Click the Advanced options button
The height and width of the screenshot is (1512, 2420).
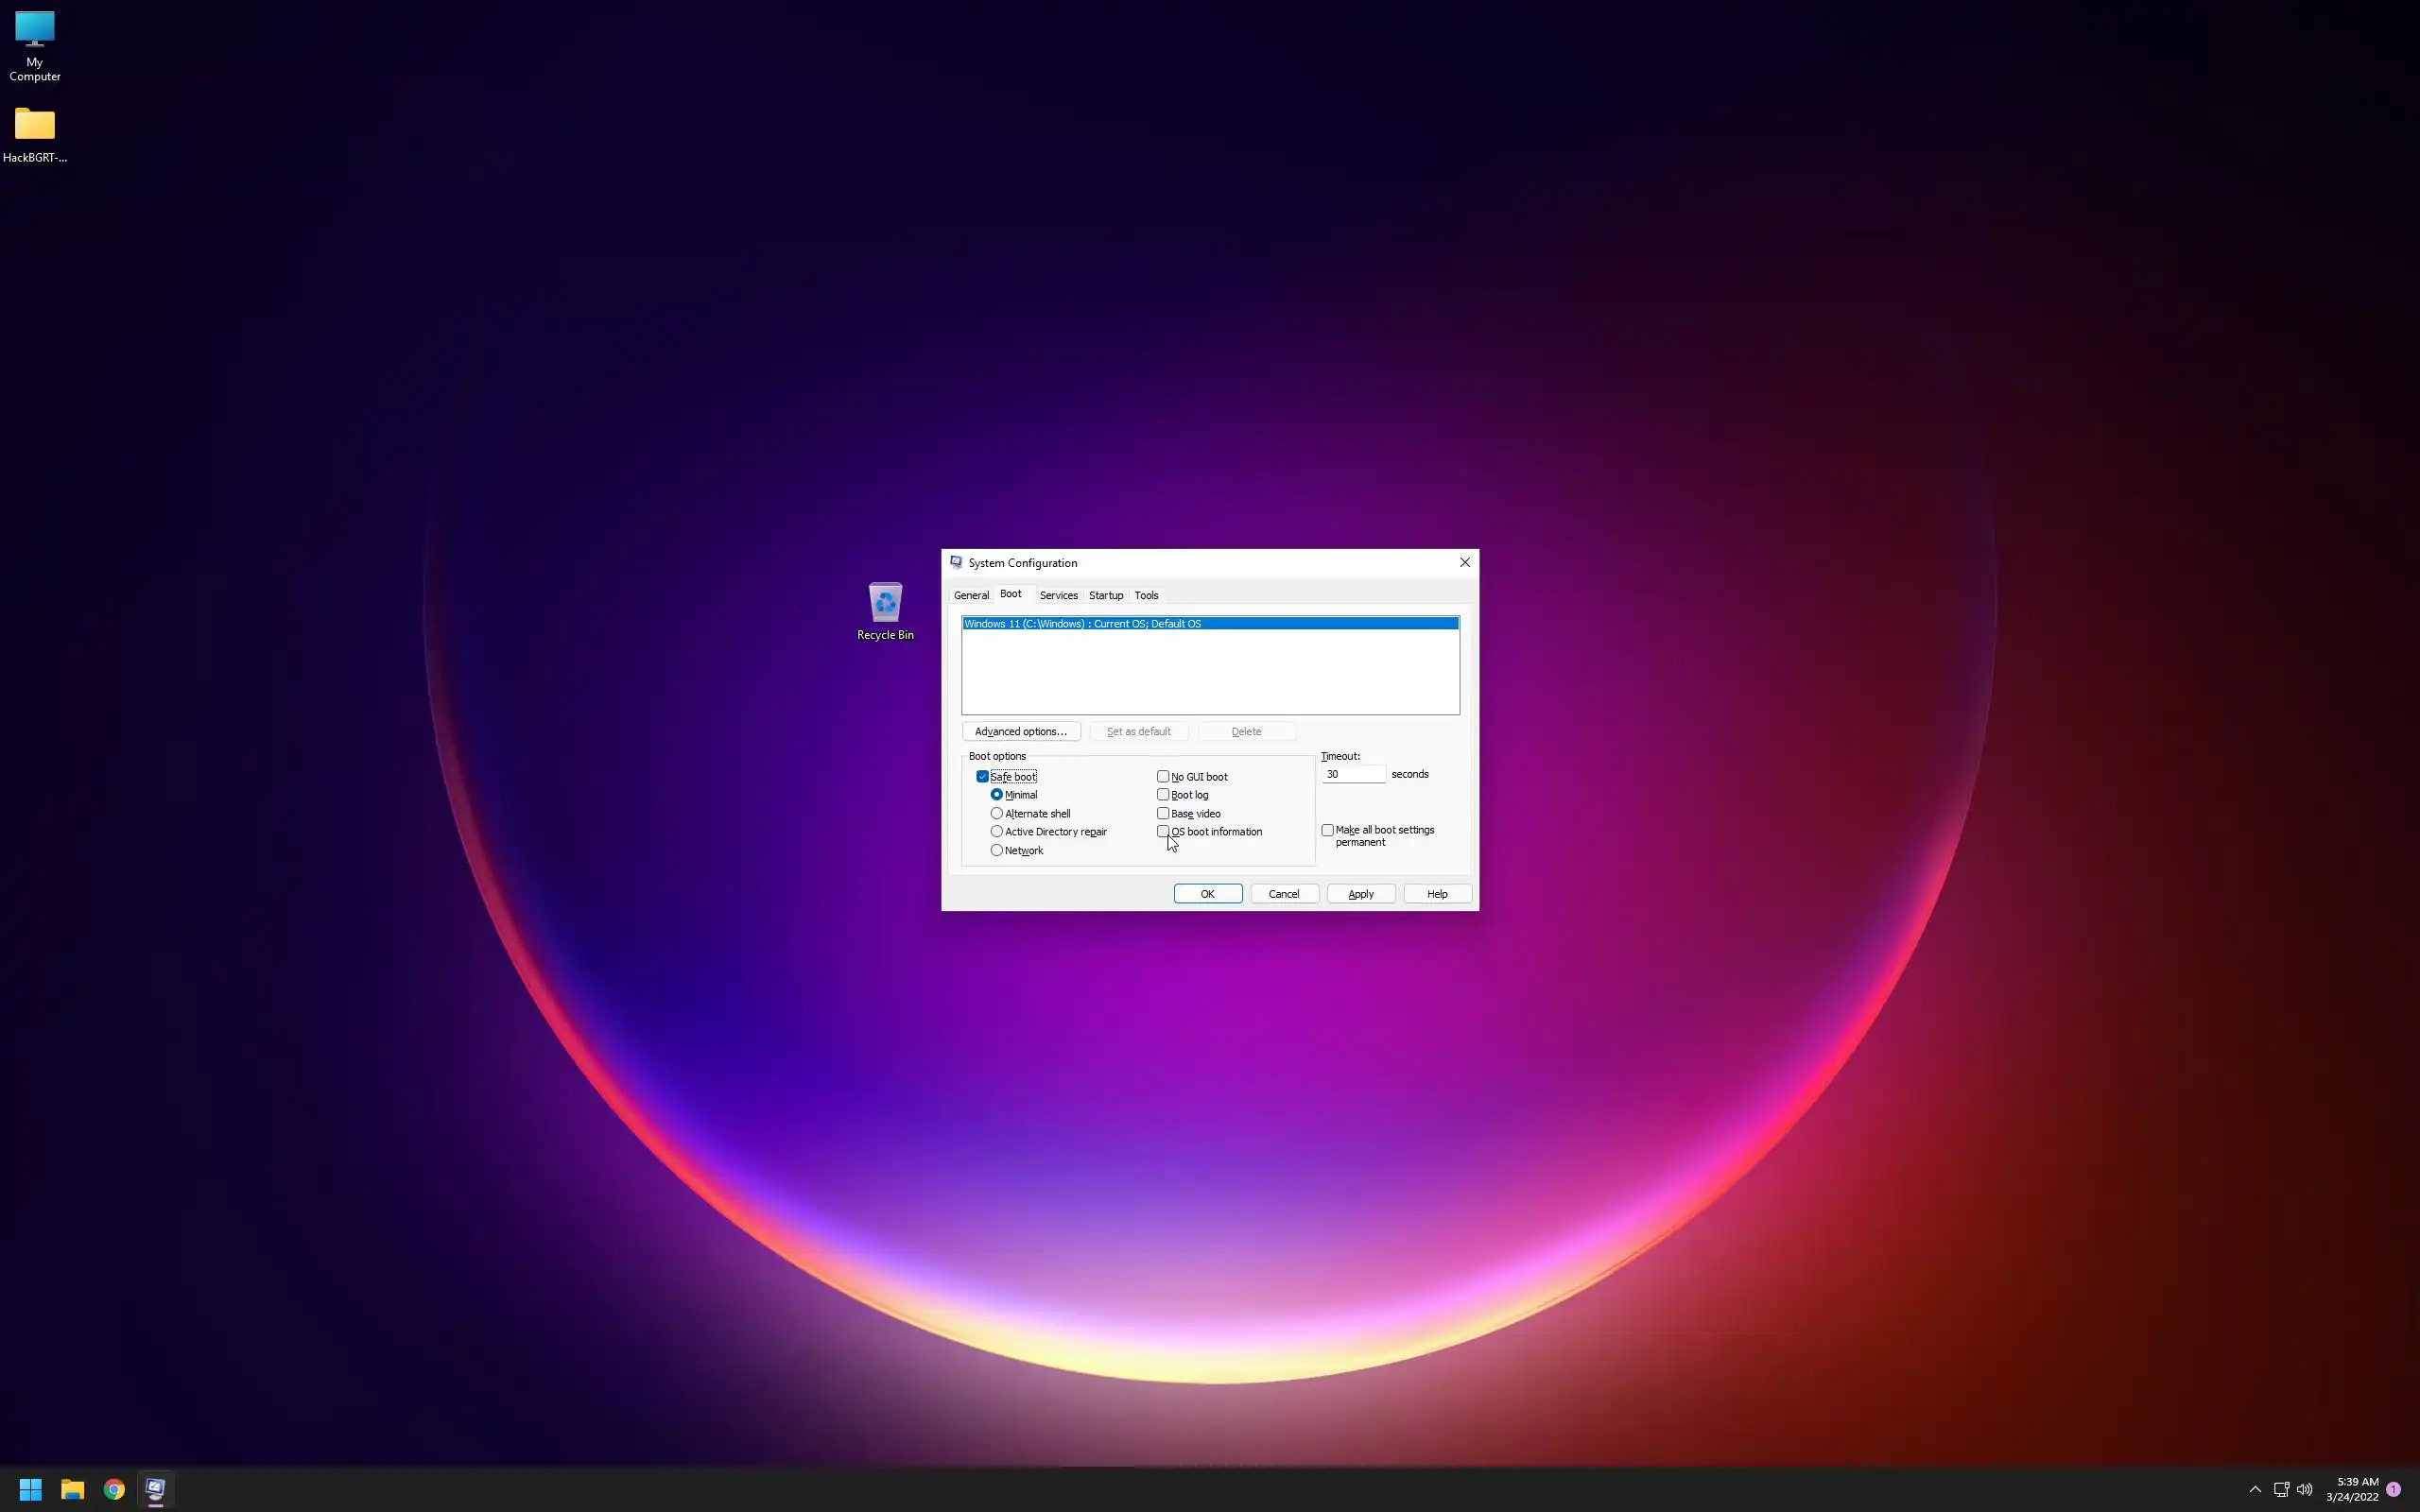point(1020,732)
